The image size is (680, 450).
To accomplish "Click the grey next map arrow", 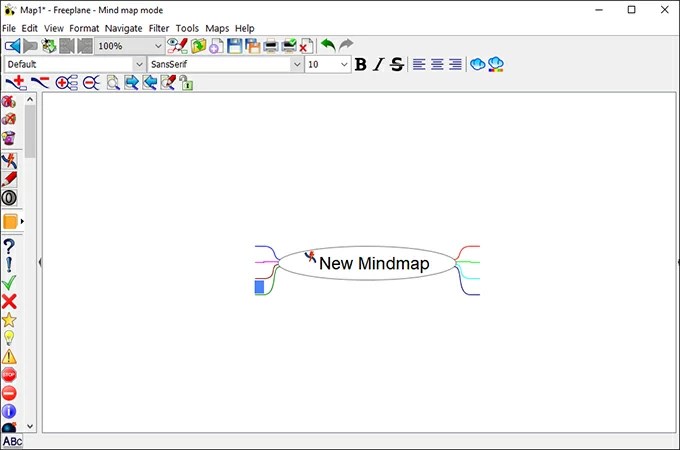I will pyautogui.click(x=30, y=46).
